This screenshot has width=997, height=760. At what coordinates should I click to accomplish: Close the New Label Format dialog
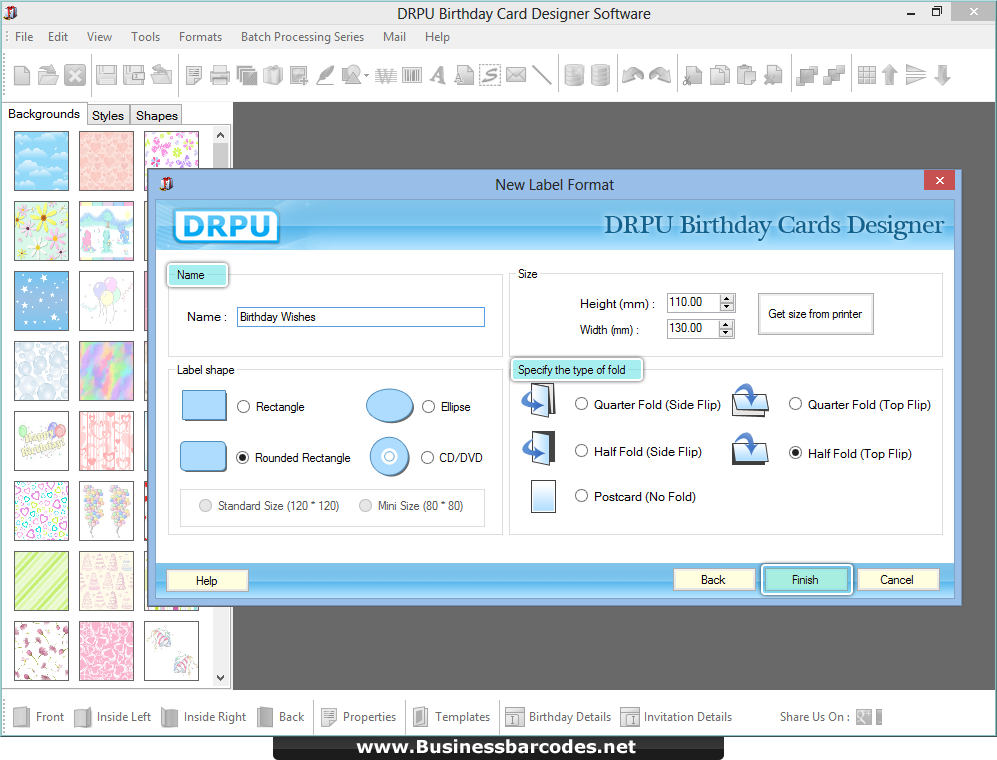939,181
